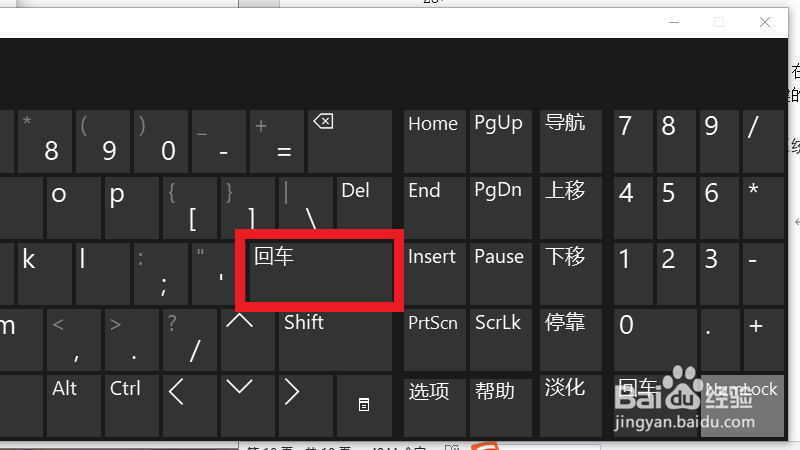Click the up arrow key
Viewport: 800px width, 450px height.
240,338
